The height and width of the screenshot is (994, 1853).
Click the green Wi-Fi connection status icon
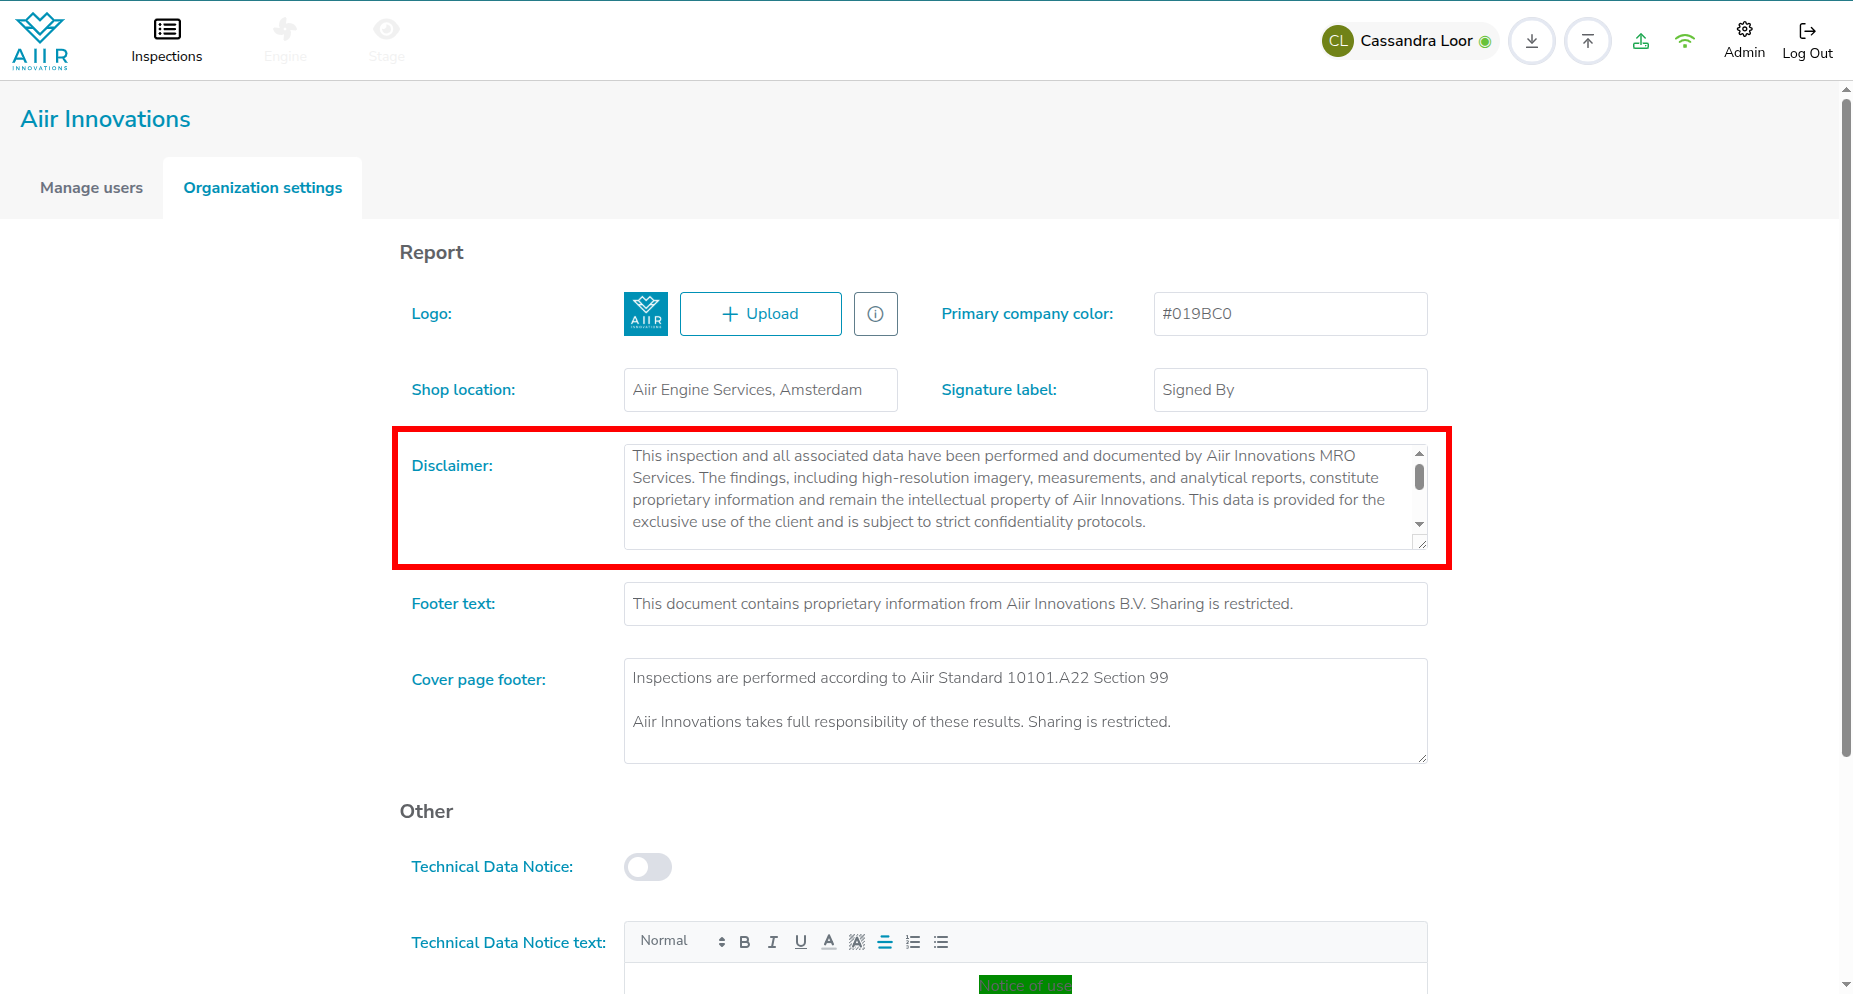point(1685,41)
